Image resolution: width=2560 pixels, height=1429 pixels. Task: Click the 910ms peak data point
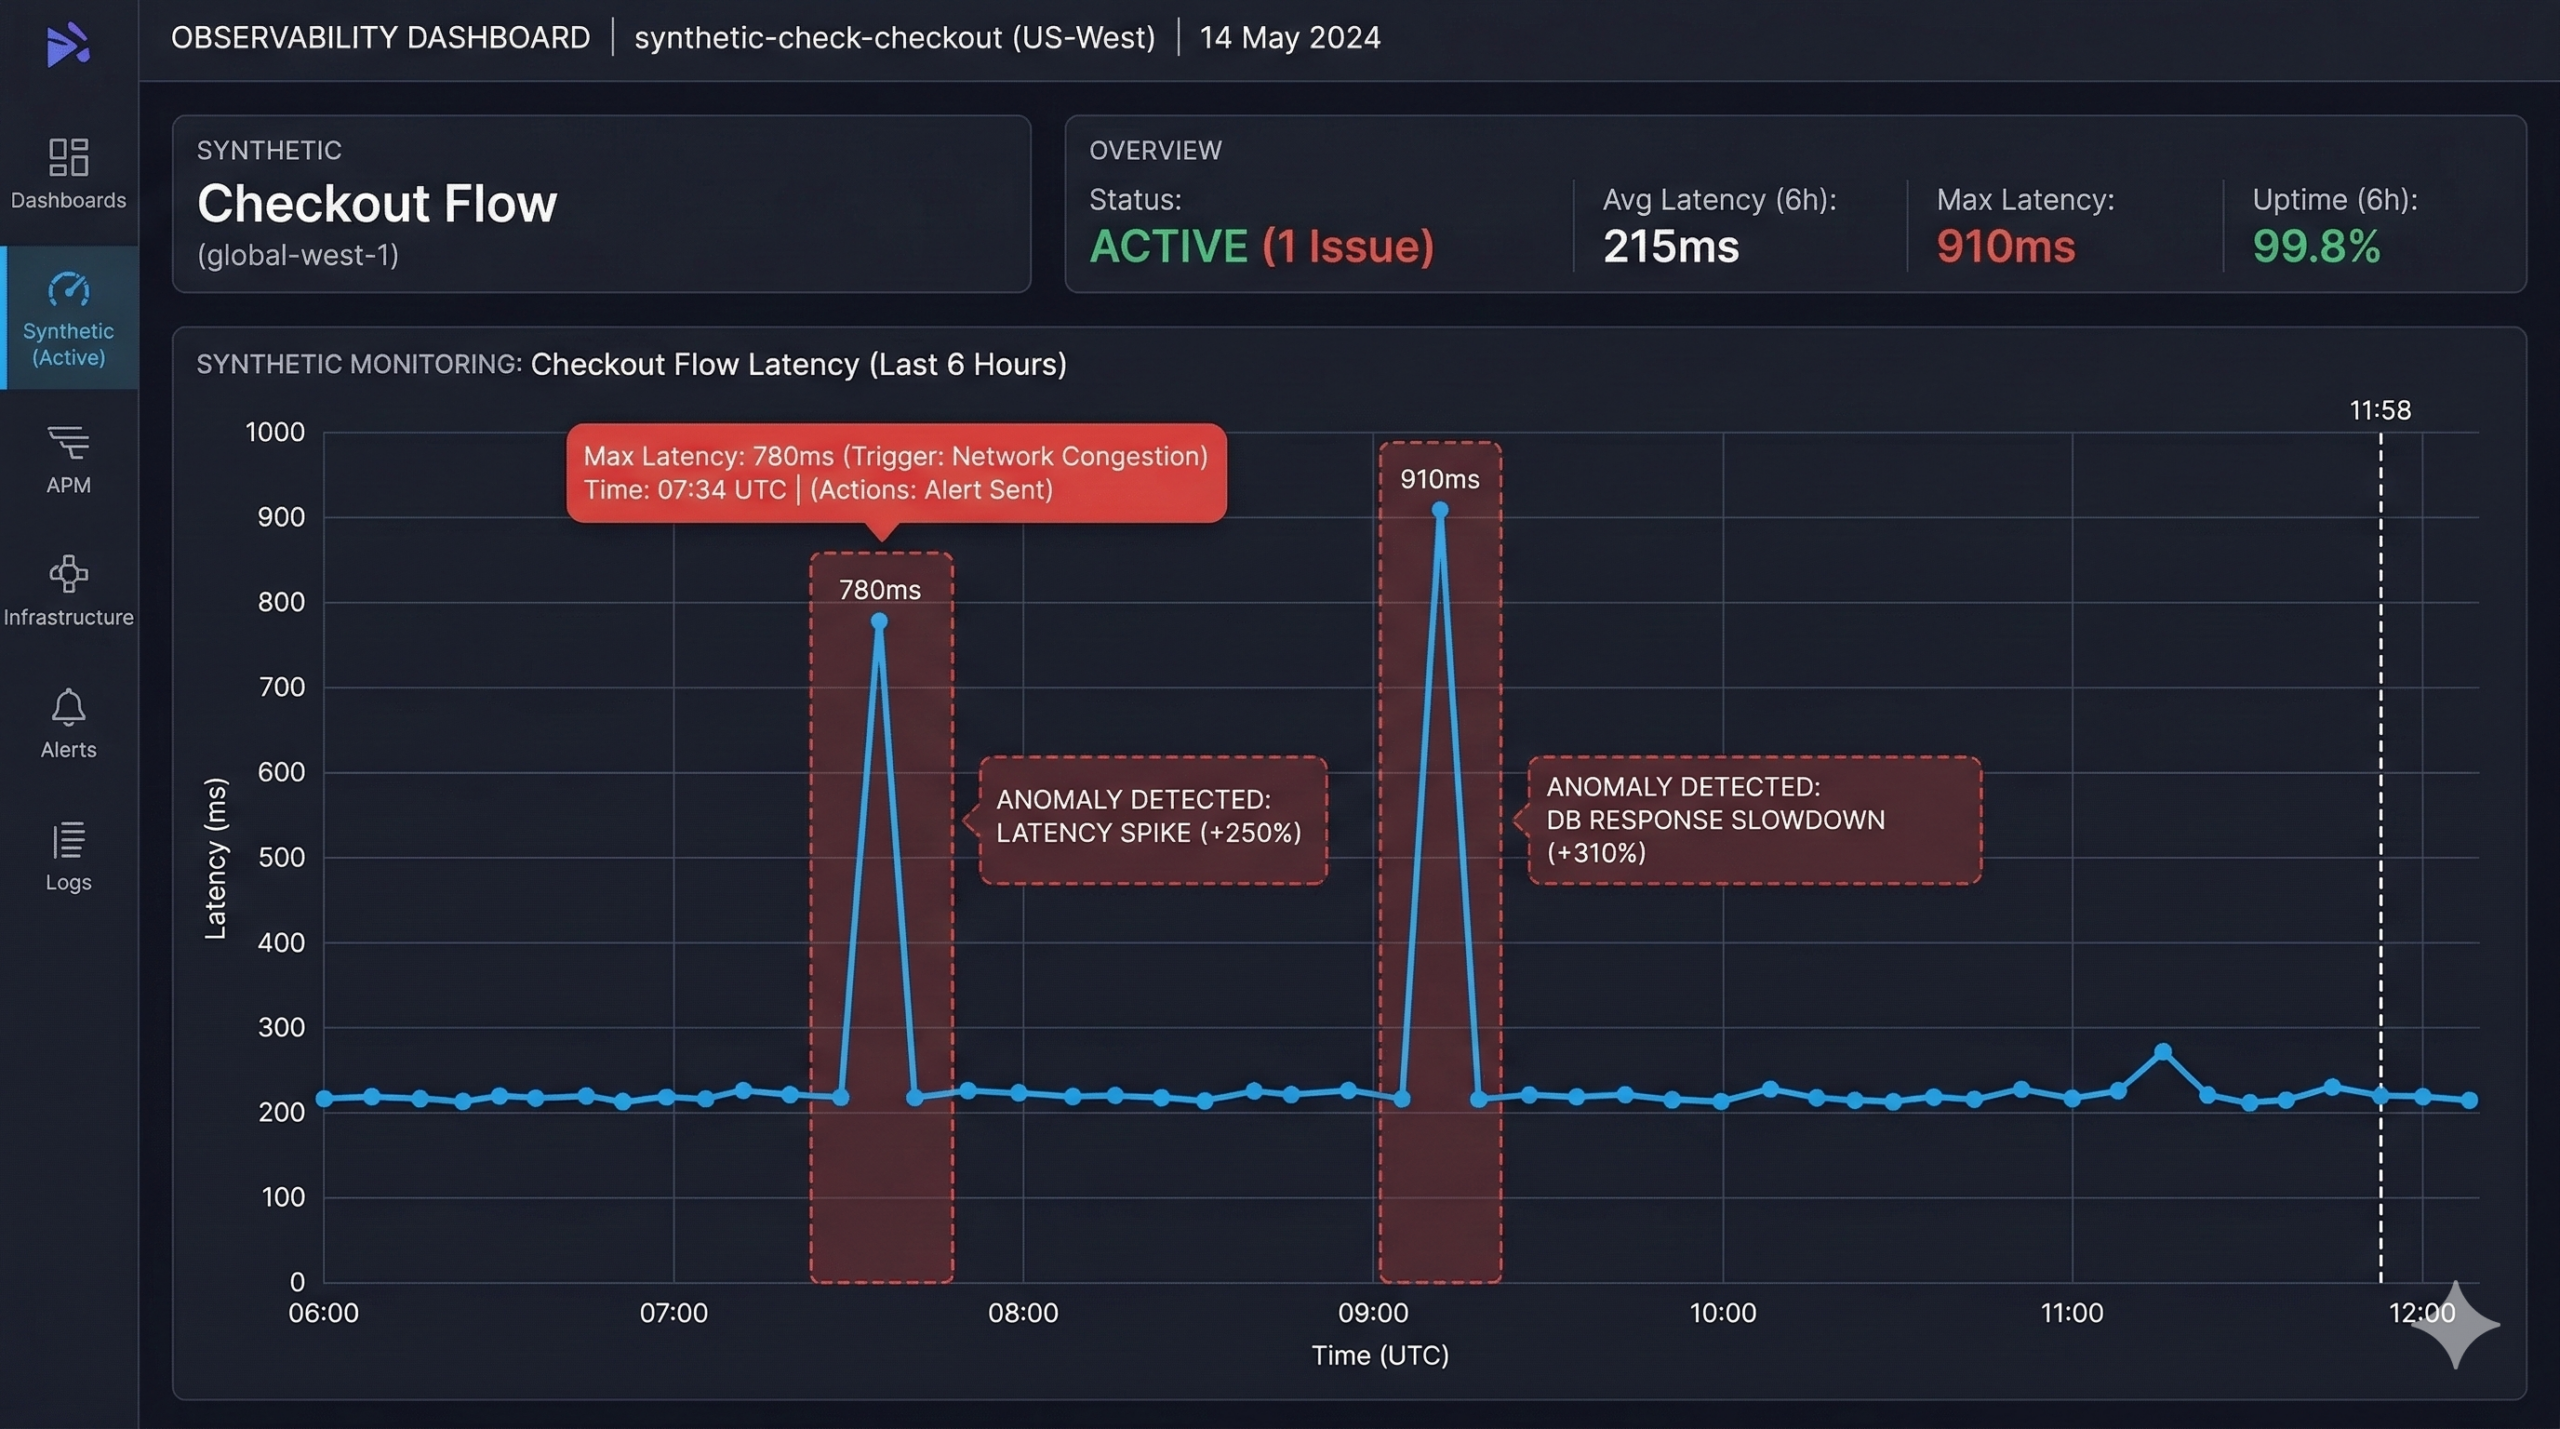1440,510
